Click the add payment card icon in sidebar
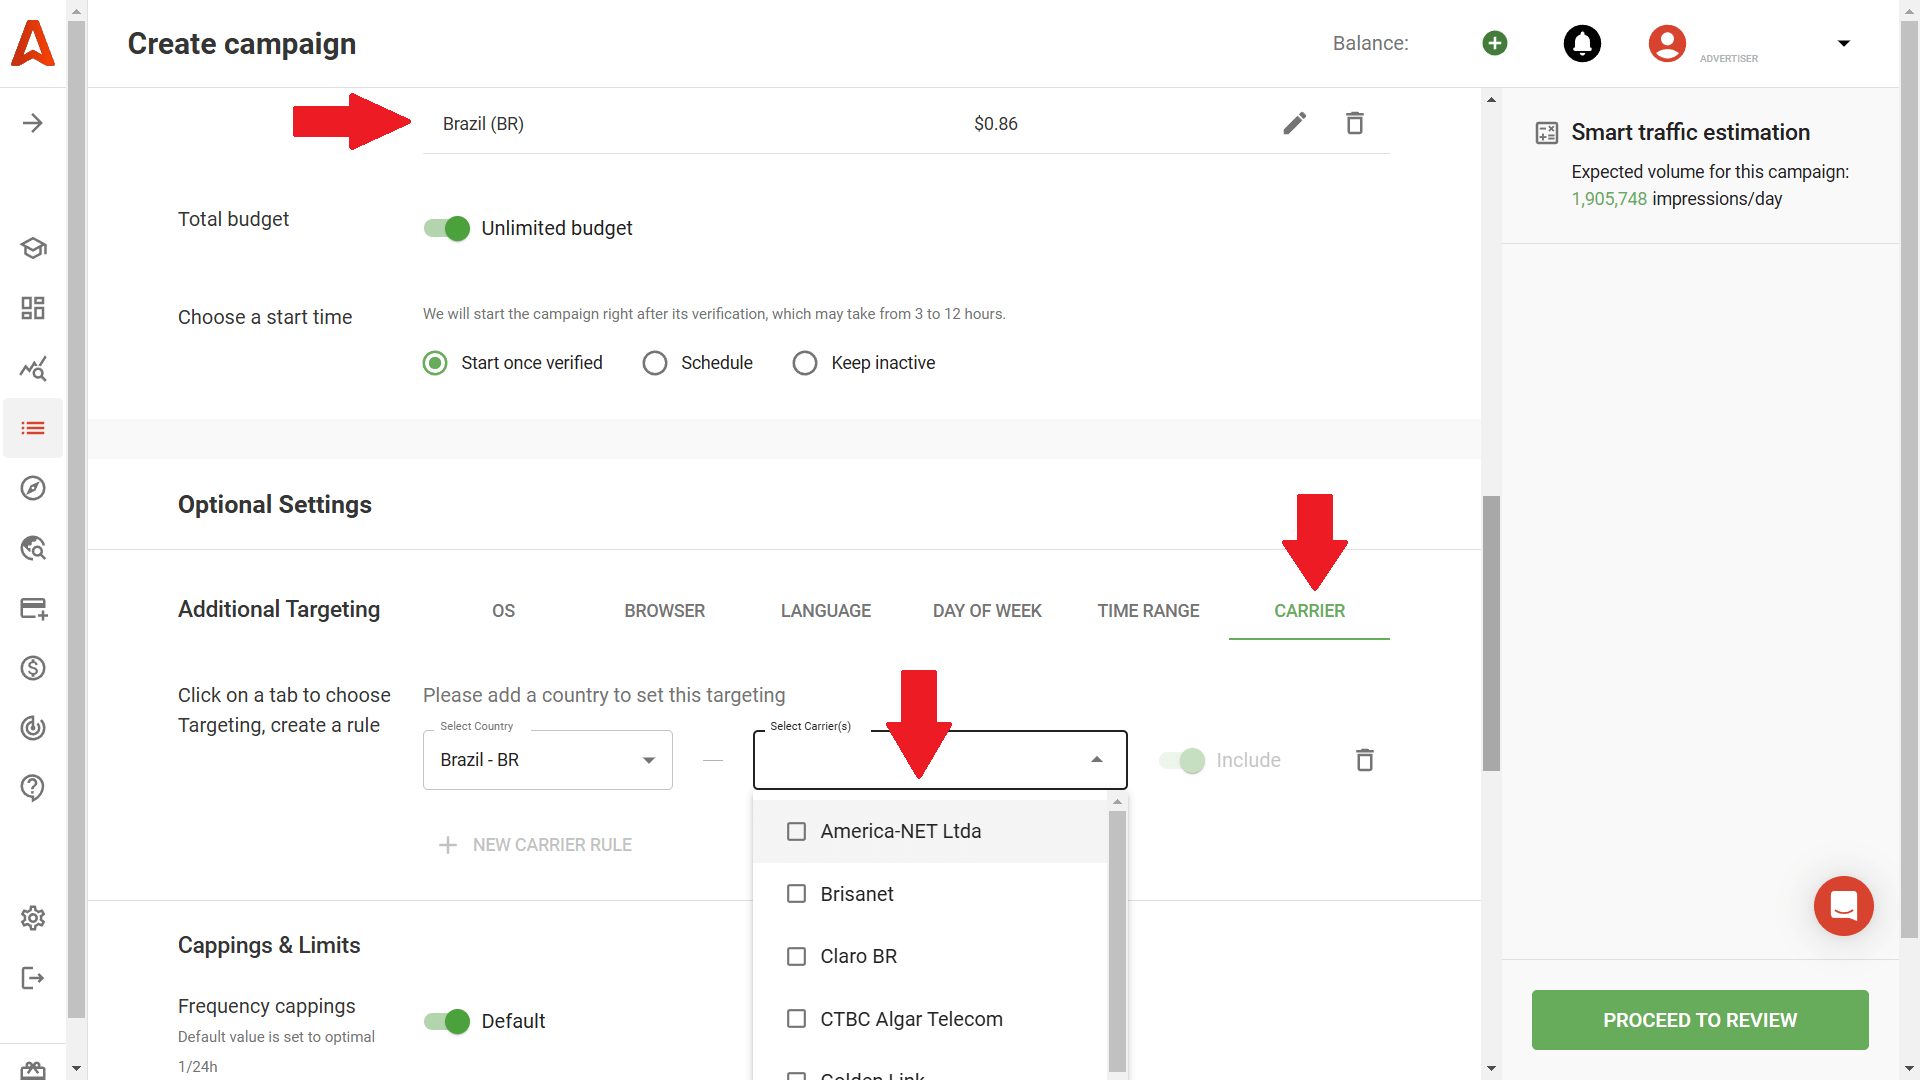 (33, 608)
